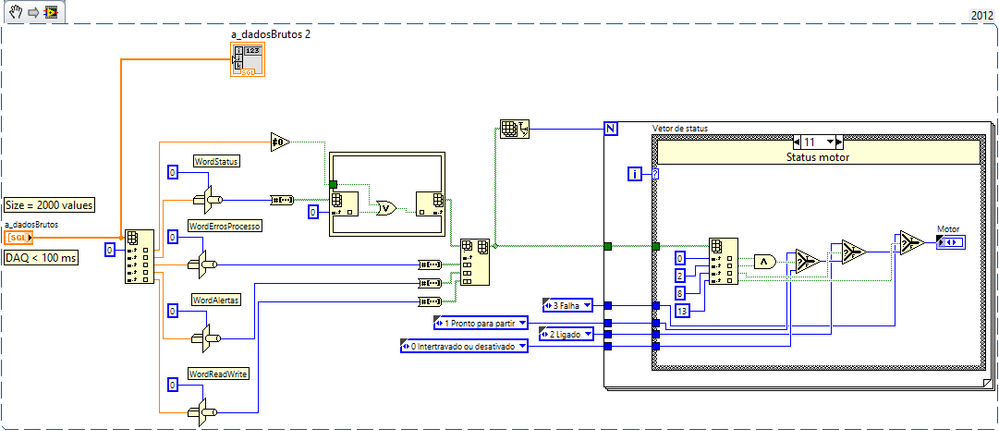Go to previous case with left arrow

[x=796, y=141]
